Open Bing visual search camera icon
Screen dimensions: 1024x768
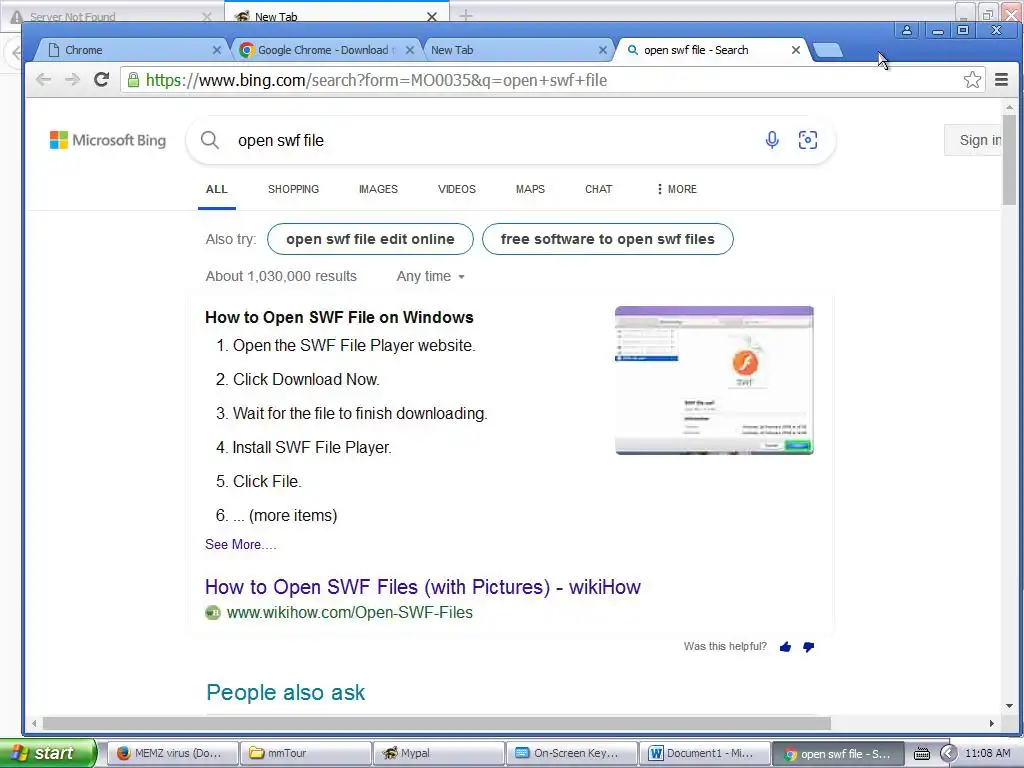(808, 140)
